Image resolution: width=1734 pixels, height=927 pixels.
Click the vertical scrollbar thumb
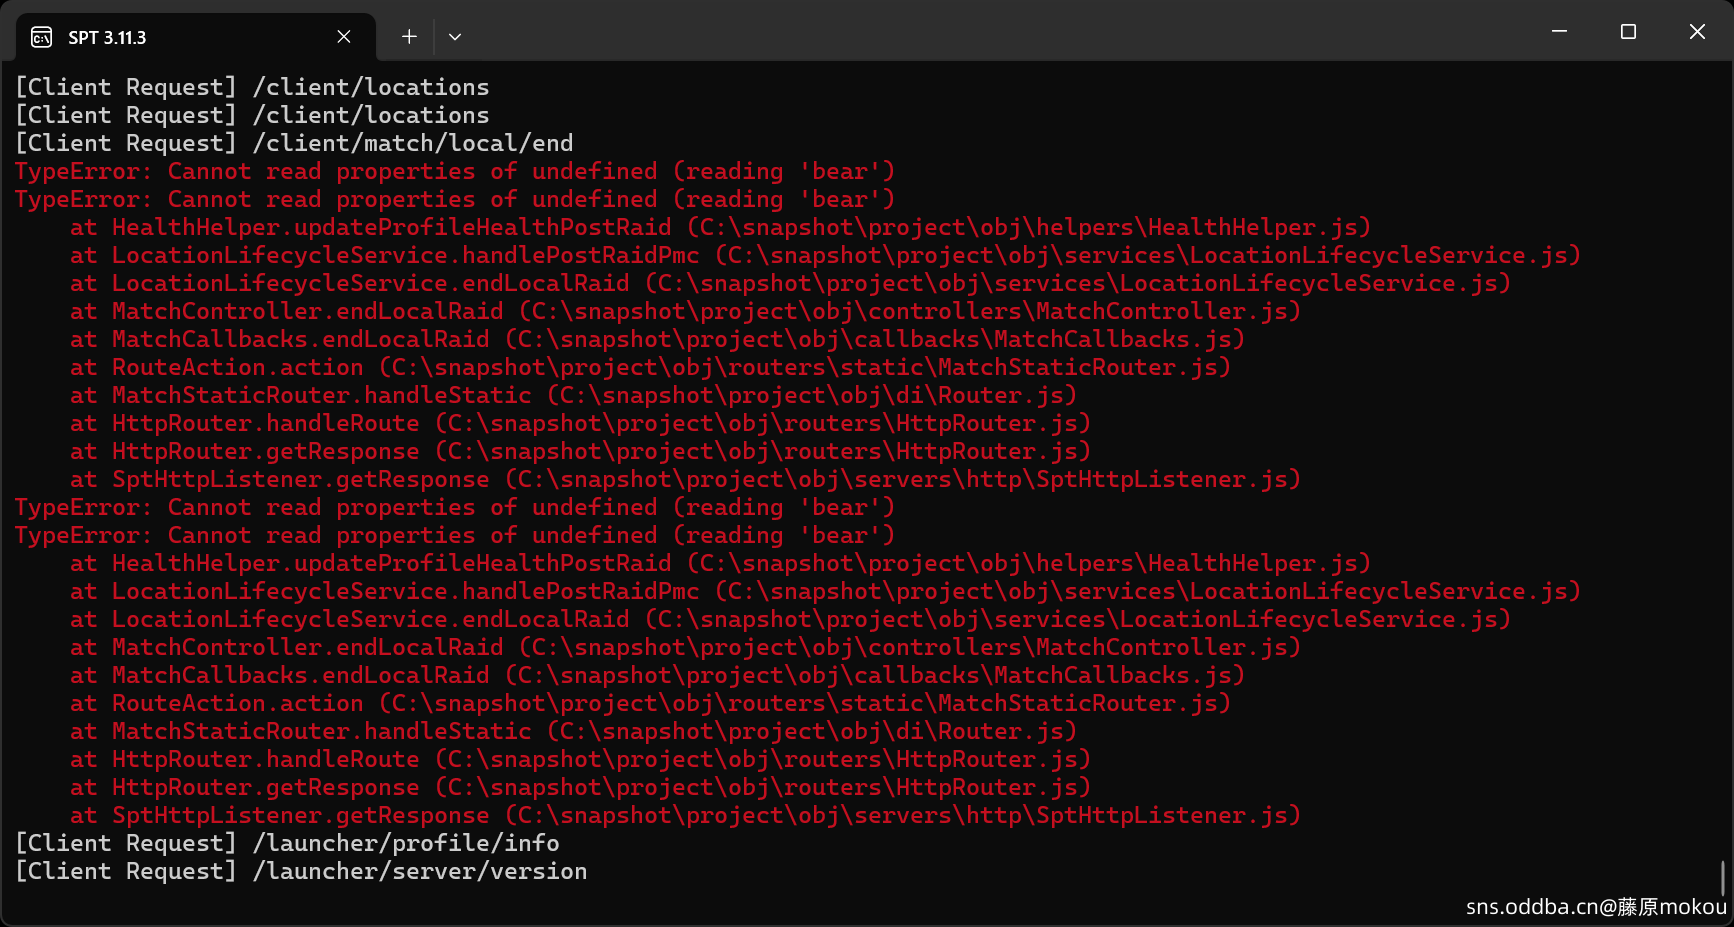[1723, 878]
